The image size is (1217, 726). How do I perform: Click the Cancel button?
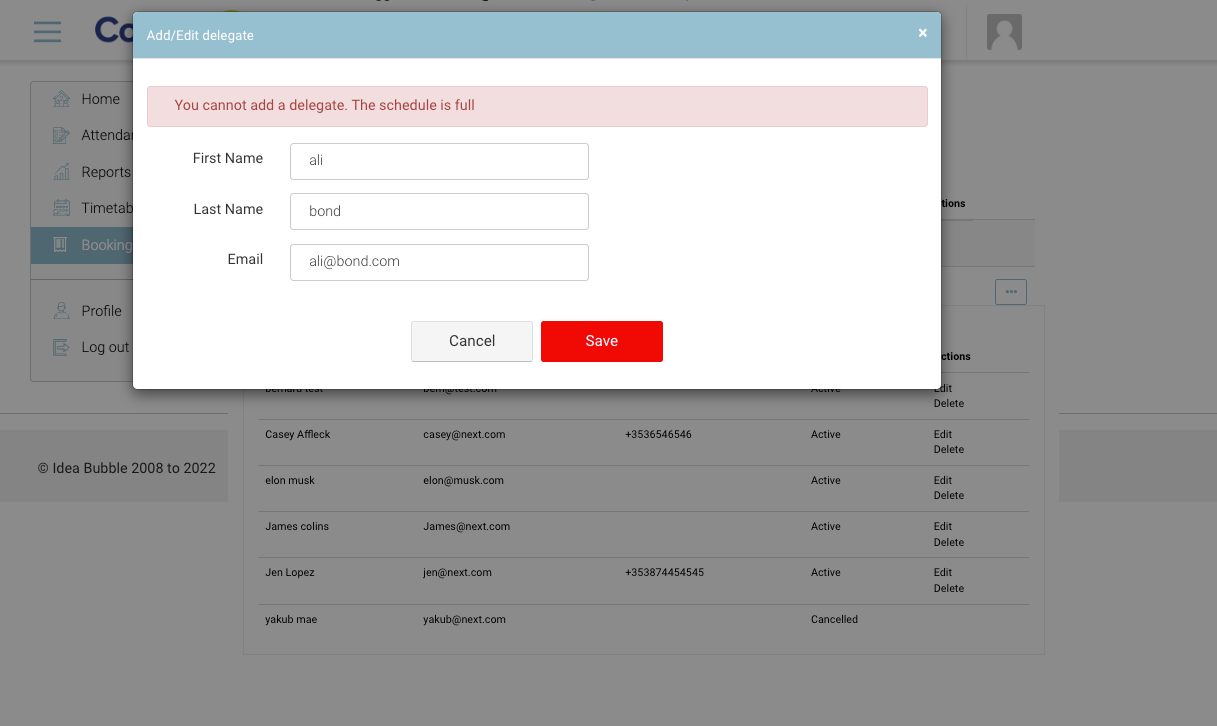tap(471, 341)
